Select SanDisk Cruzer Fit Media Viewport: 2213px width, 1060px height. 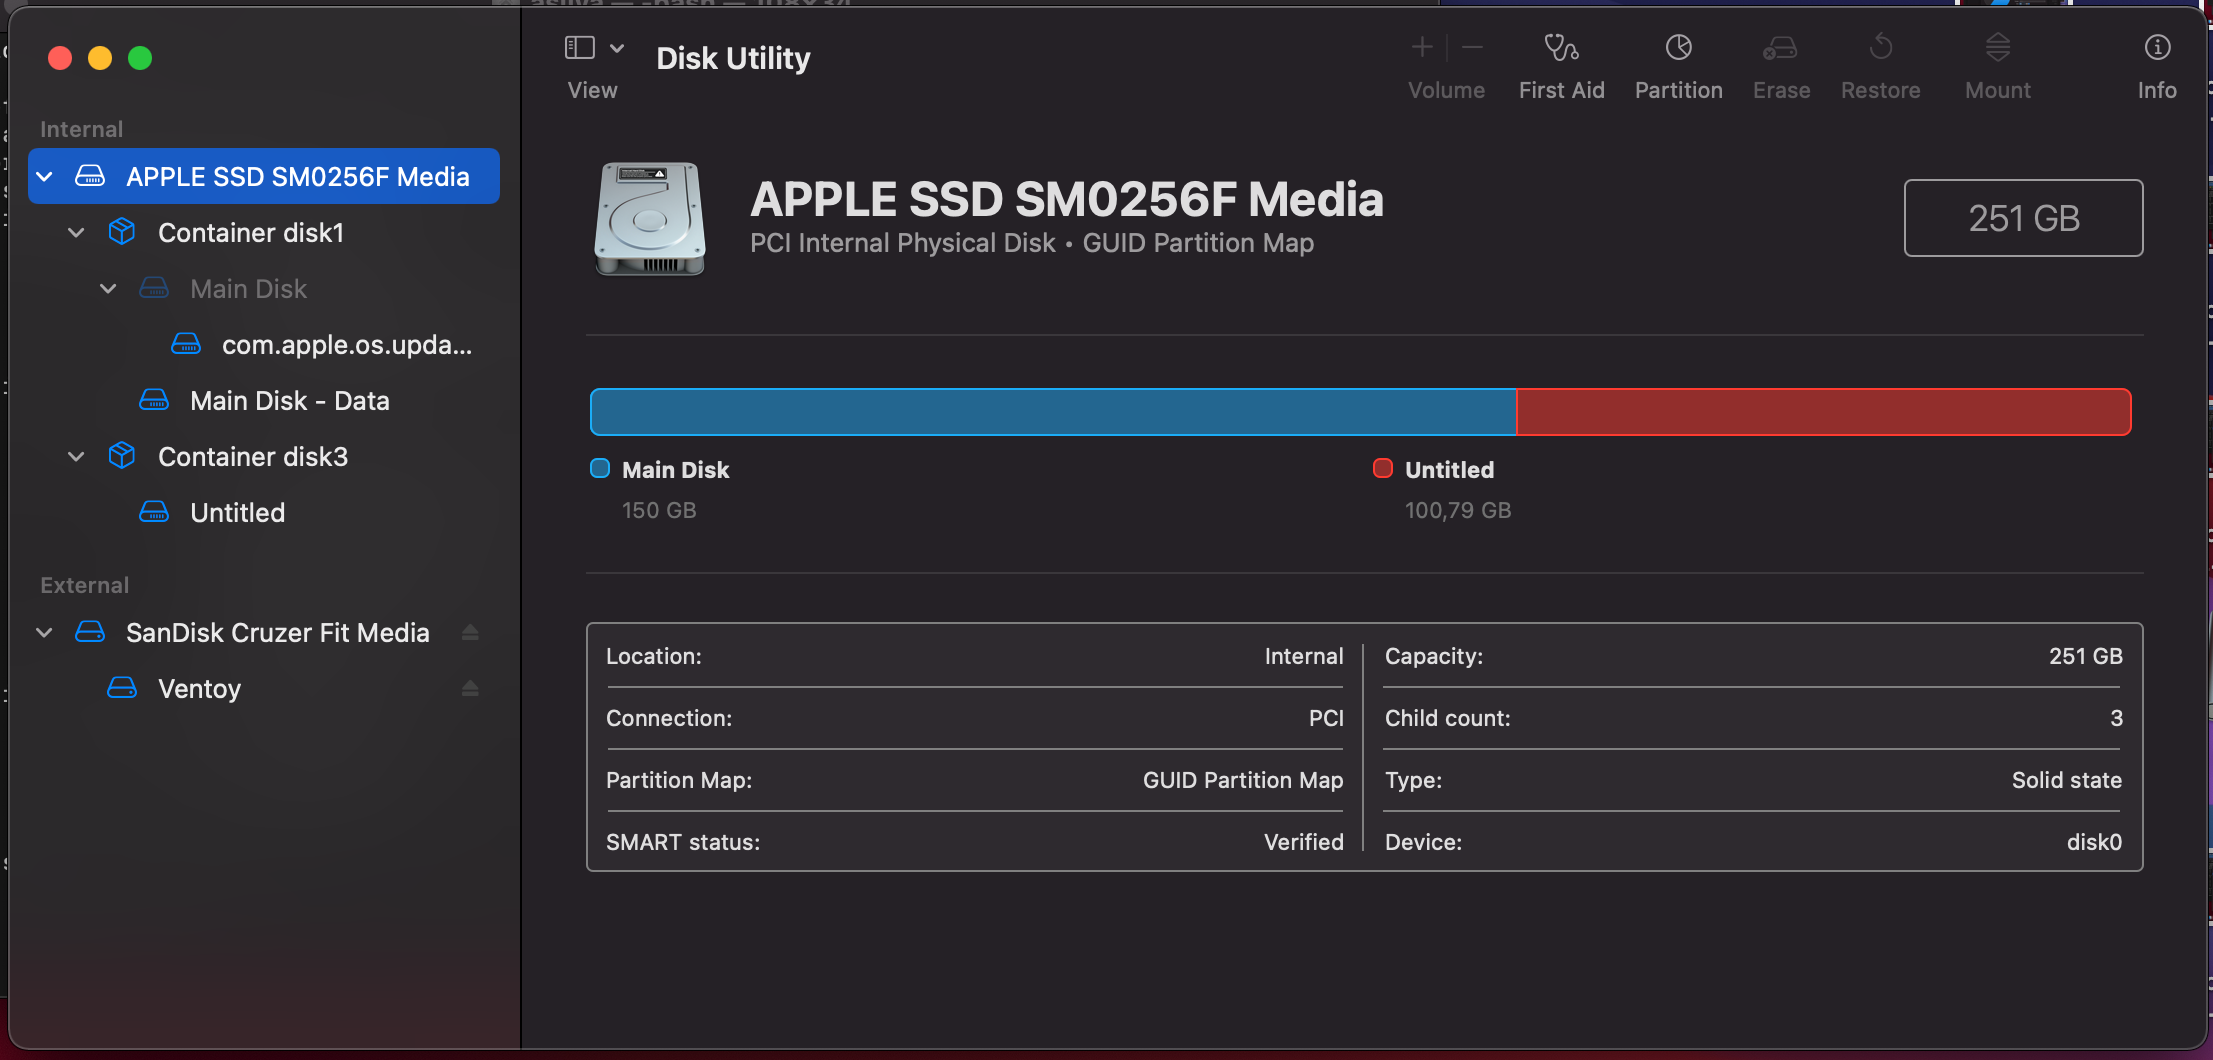click(277, 632)
